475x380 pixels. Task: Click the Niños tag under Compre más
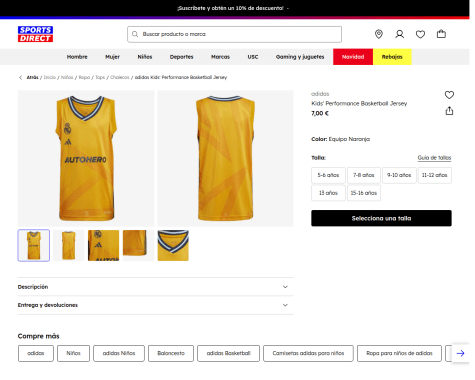point(73,353)
